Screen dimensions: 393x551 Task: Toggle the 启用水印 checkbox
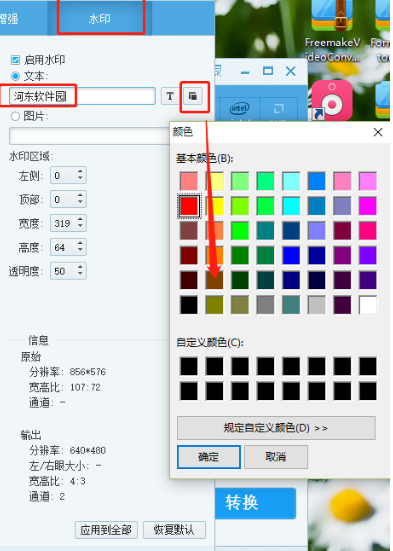click(x=15, y=60)
